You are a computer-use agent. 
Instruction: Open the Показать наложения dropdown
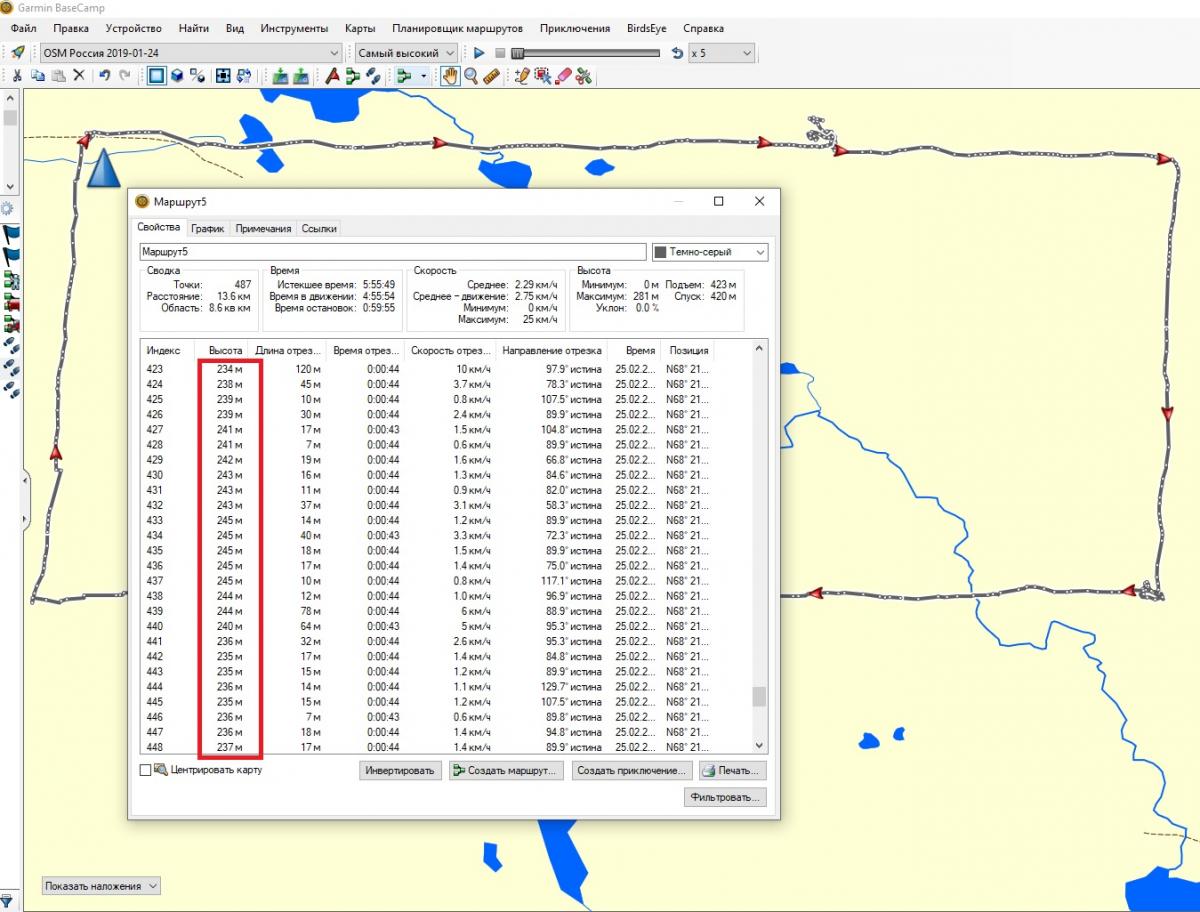[101, 886]
